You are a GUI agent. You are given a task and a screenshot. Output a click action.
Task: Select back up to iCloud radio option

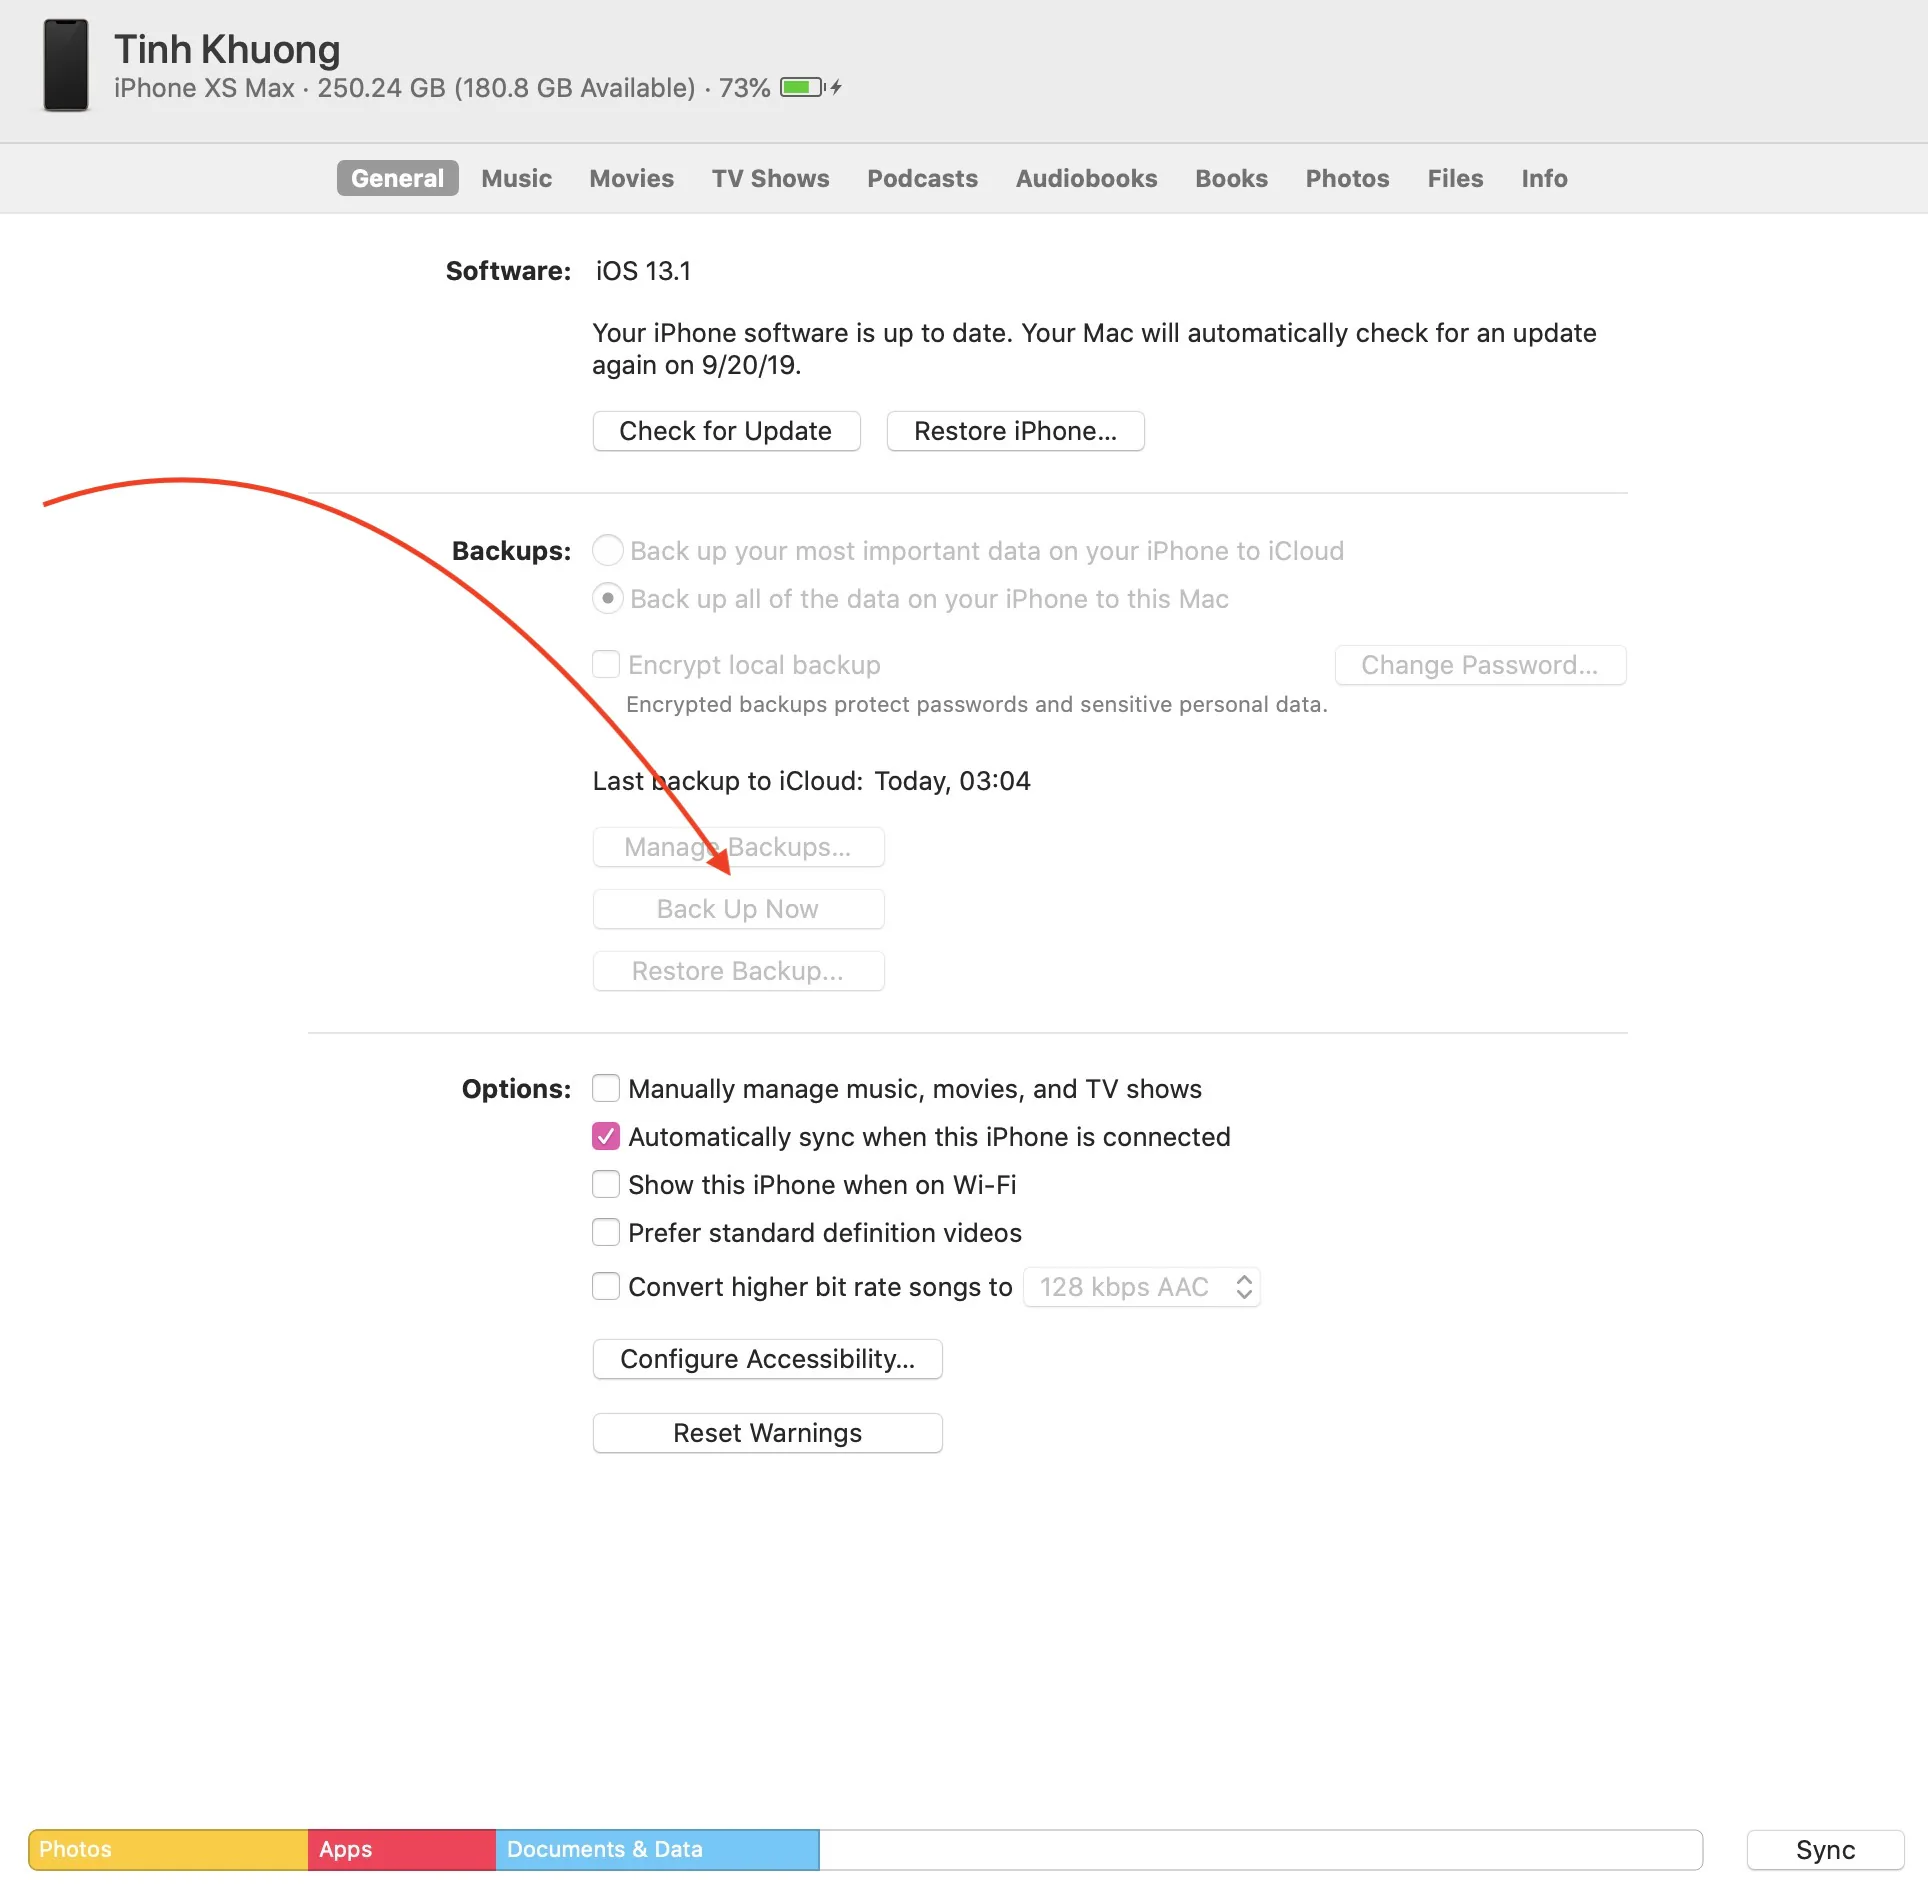tap(608, 551)
